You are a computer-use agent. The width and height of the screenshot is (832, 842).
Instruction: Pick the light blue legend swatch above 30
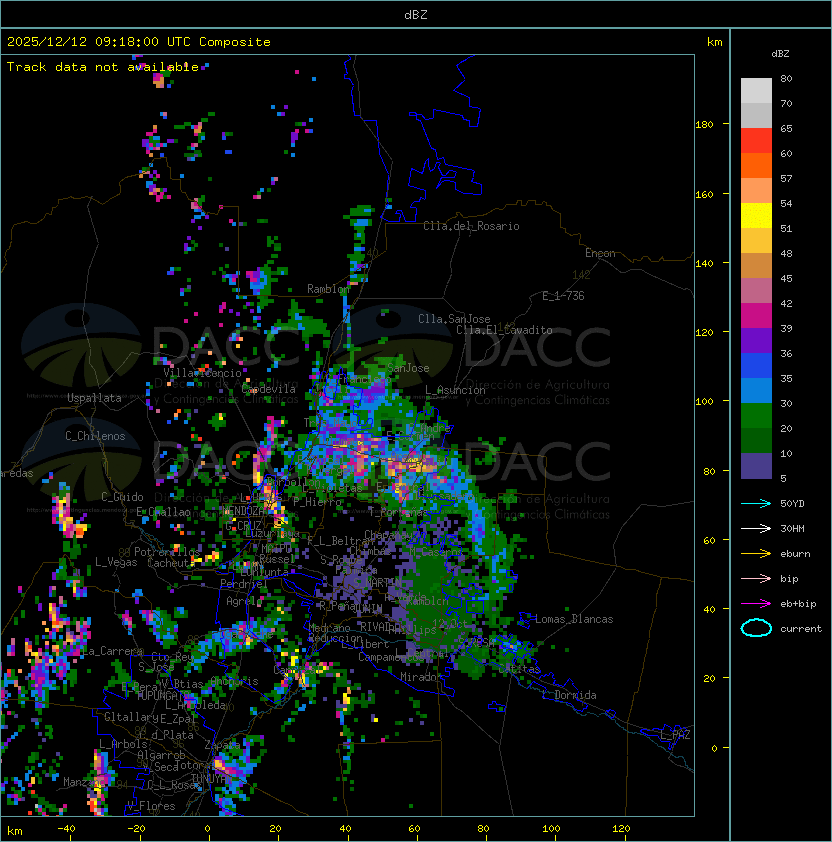[x=756, y=390]
